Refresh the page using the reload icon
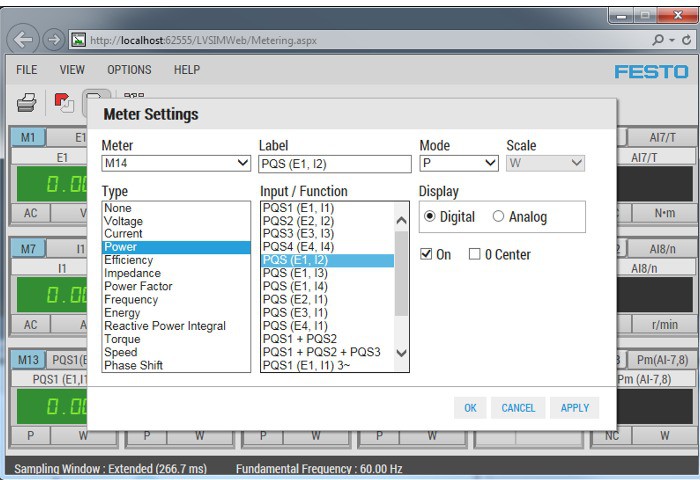Image resolution: width=700 pixels, height=480 pixels. (686, 40)
